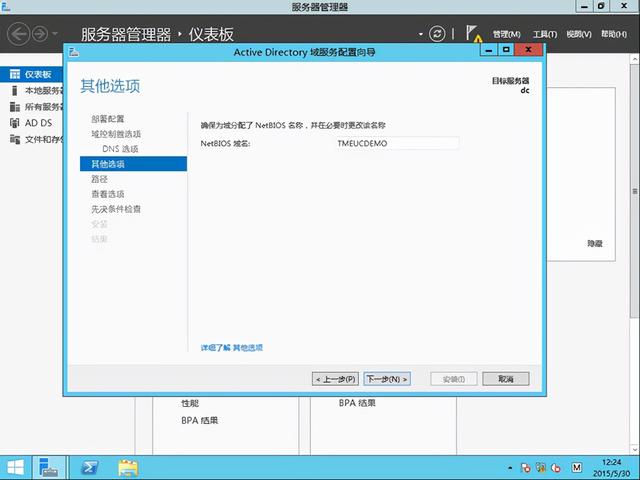Viewport: 640px width, 480px height.
Task: Click the Server Manager forward arrow
Action: (40, 34)
